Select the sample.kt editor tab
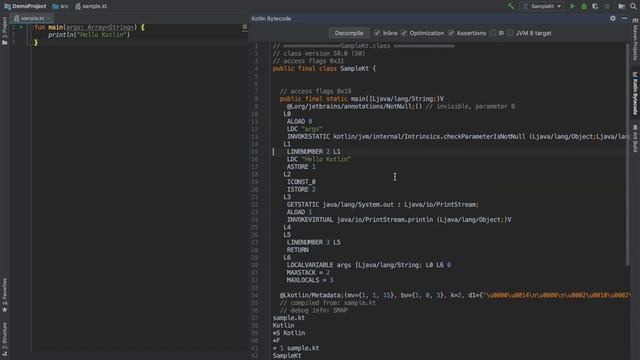 point(32,18)
